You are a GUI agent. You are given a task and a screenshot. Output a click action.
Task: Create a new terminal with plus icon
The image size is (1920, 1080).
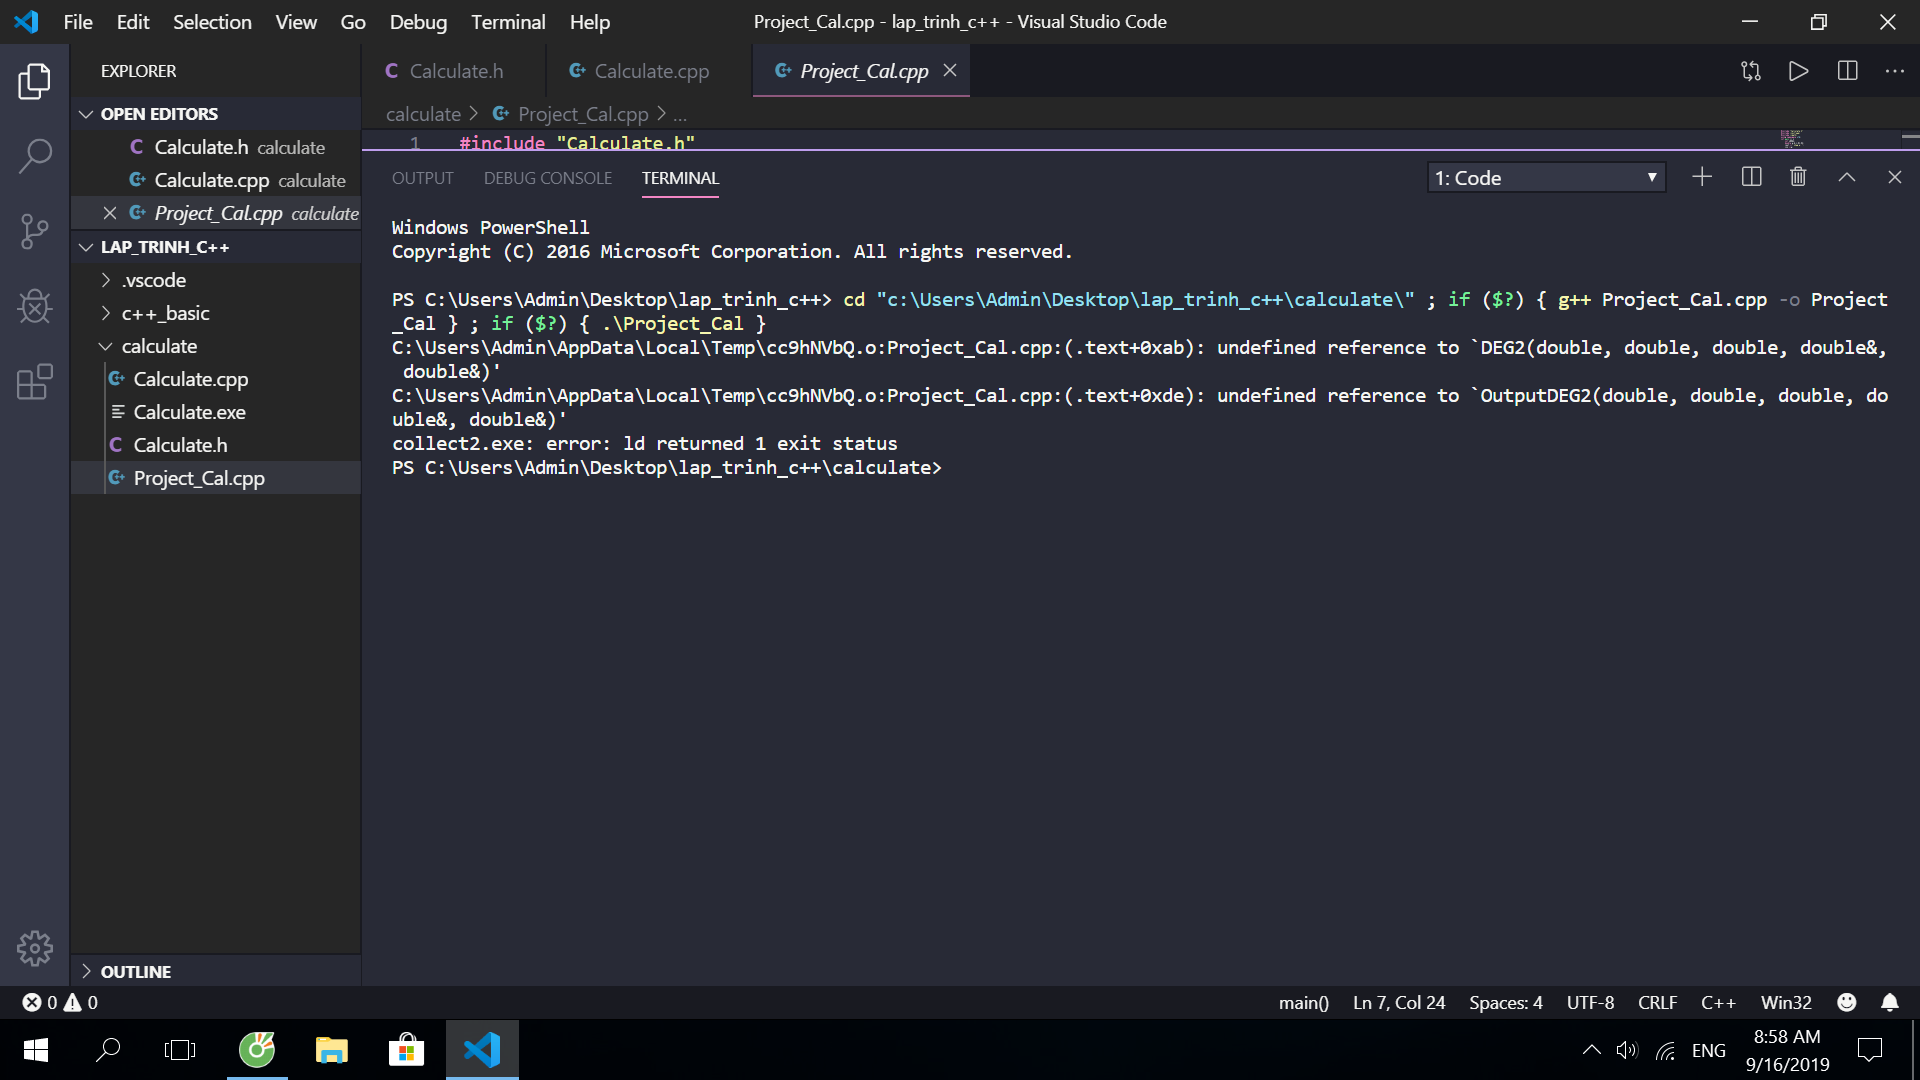pos(1702,177)
